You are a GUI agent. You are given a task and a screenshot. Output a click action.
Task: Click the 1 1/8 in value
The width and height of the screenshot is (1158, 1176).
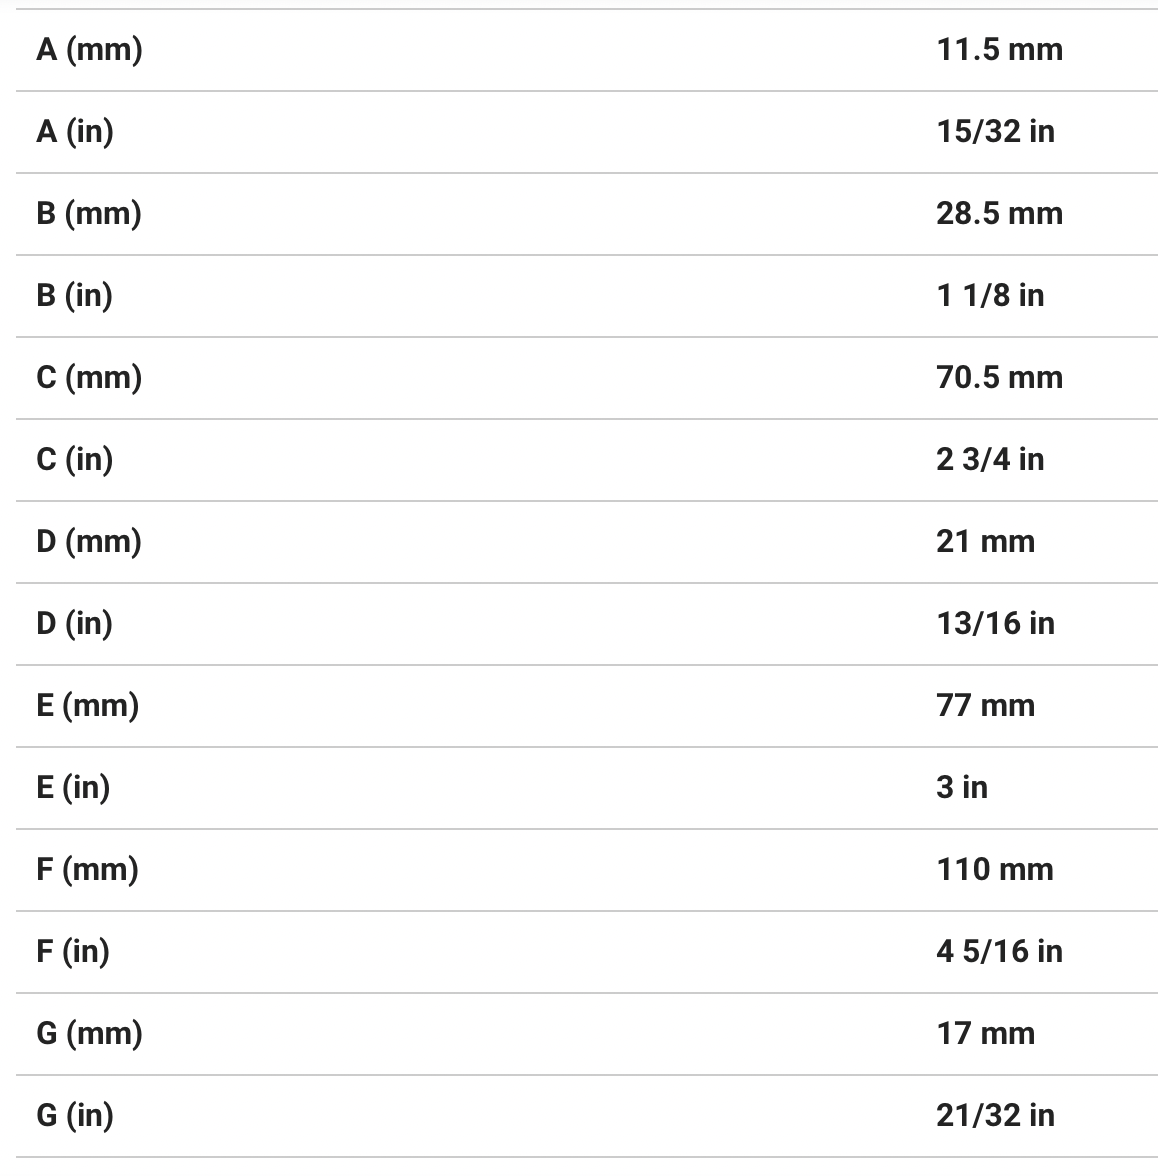990,295
